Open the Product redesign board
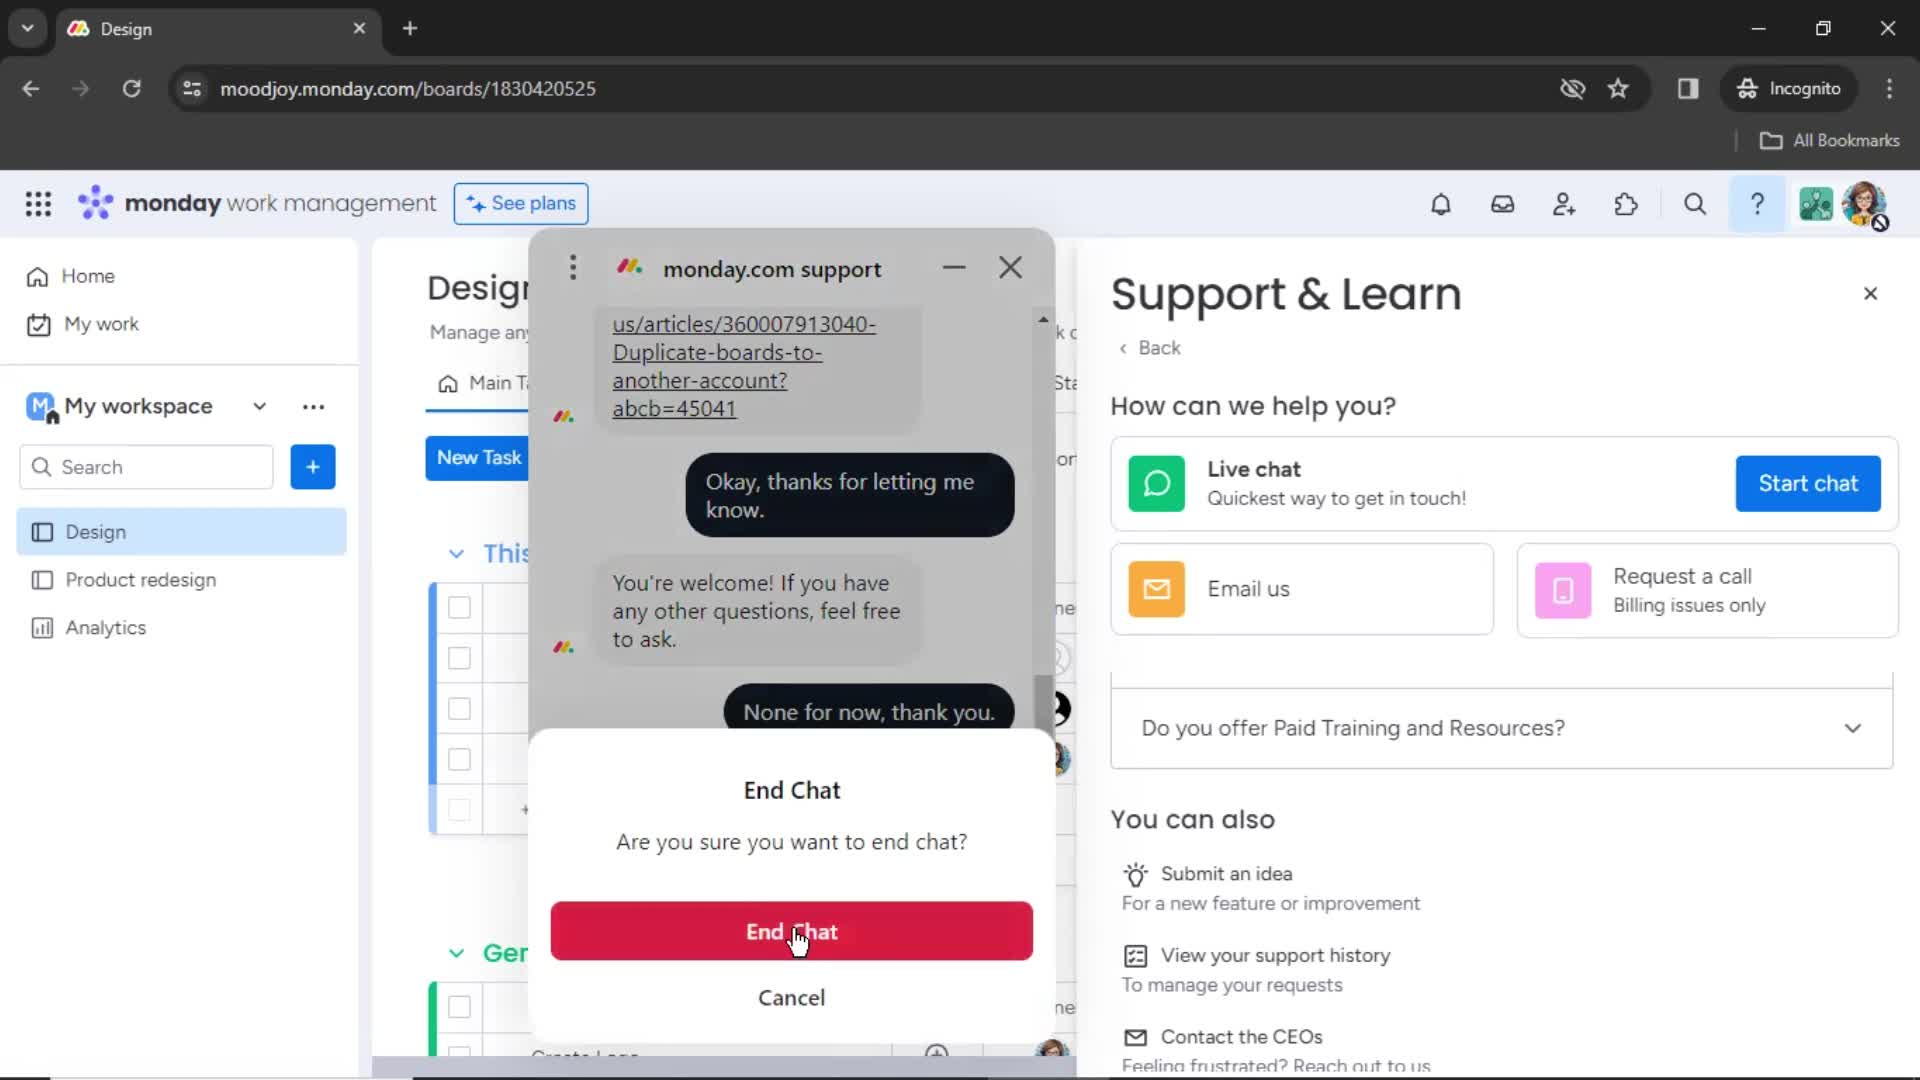Viewport: 1920px width, 1080px height. point(181,580)
